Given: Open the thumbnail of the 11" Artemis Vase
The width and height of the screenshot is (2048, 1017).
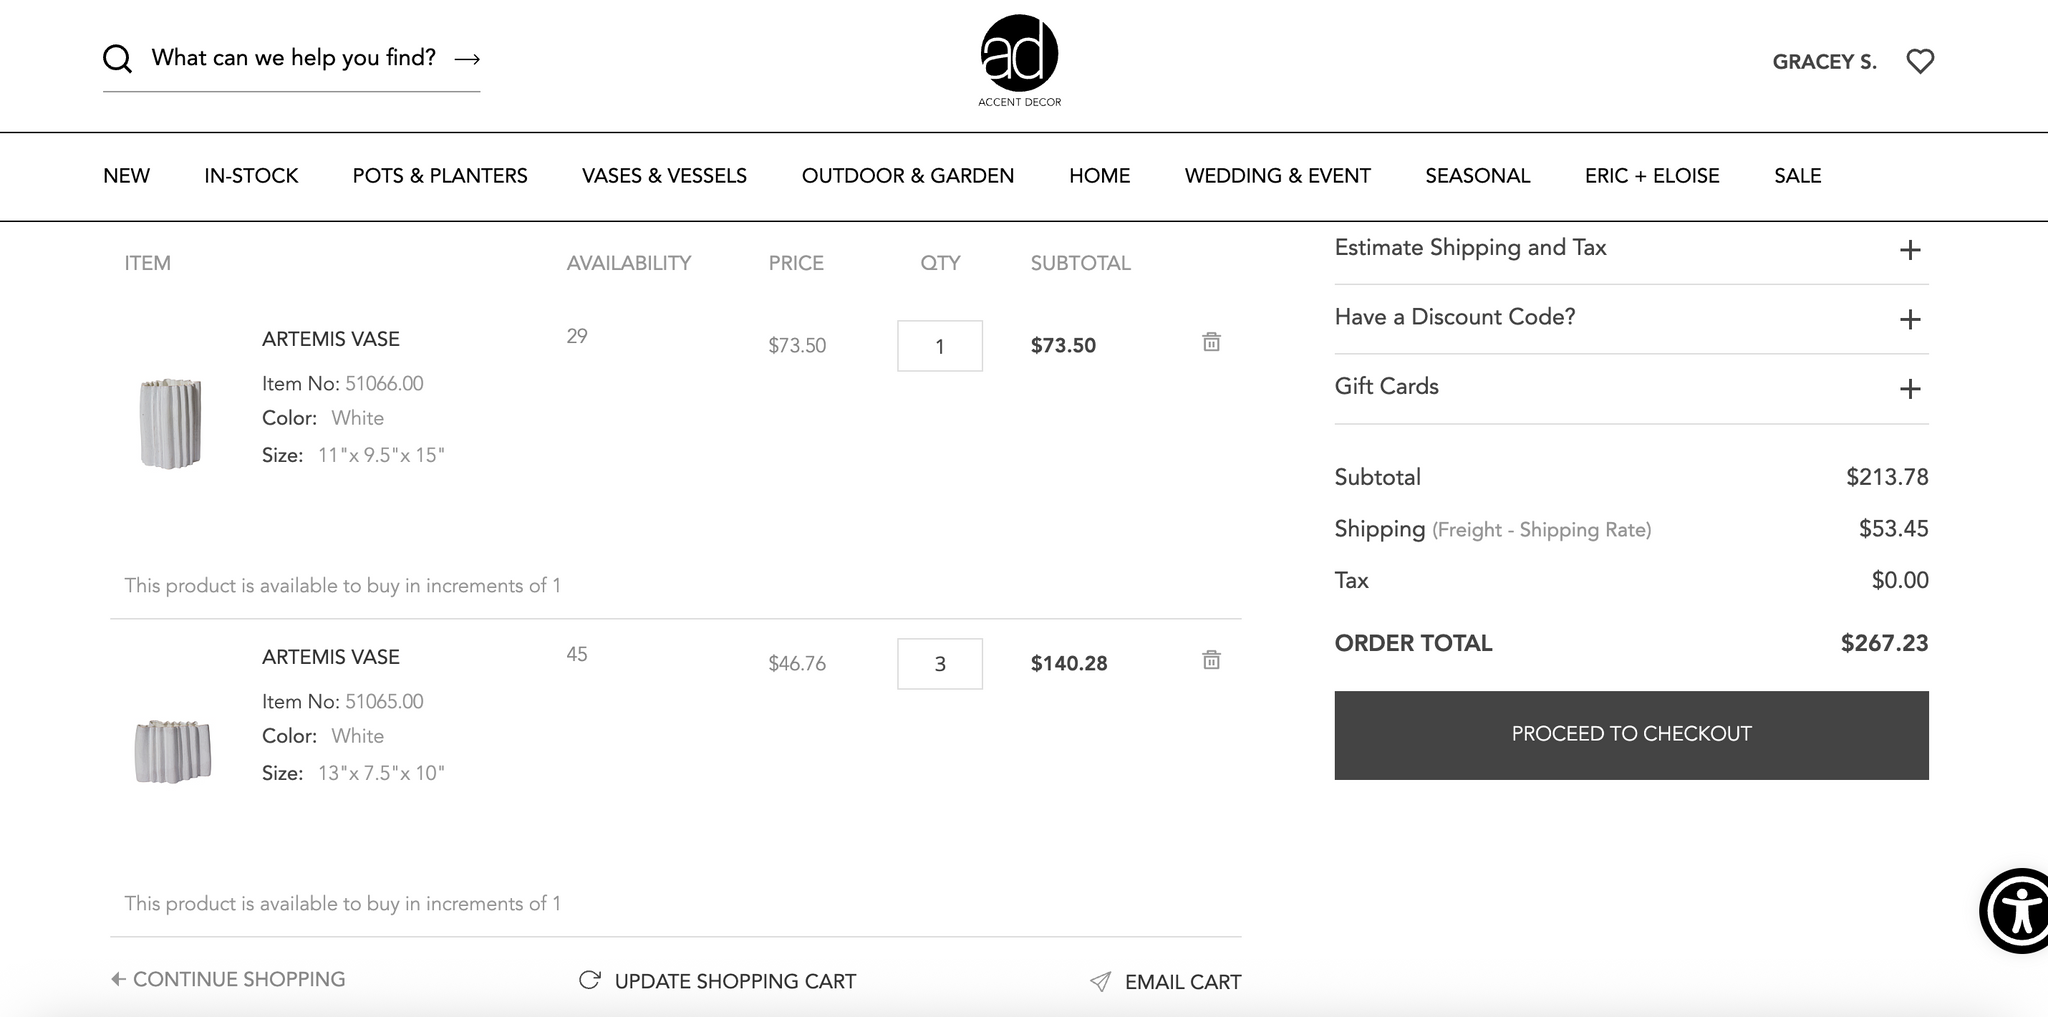Looking at the screenshot, I should tap(171, 423).
